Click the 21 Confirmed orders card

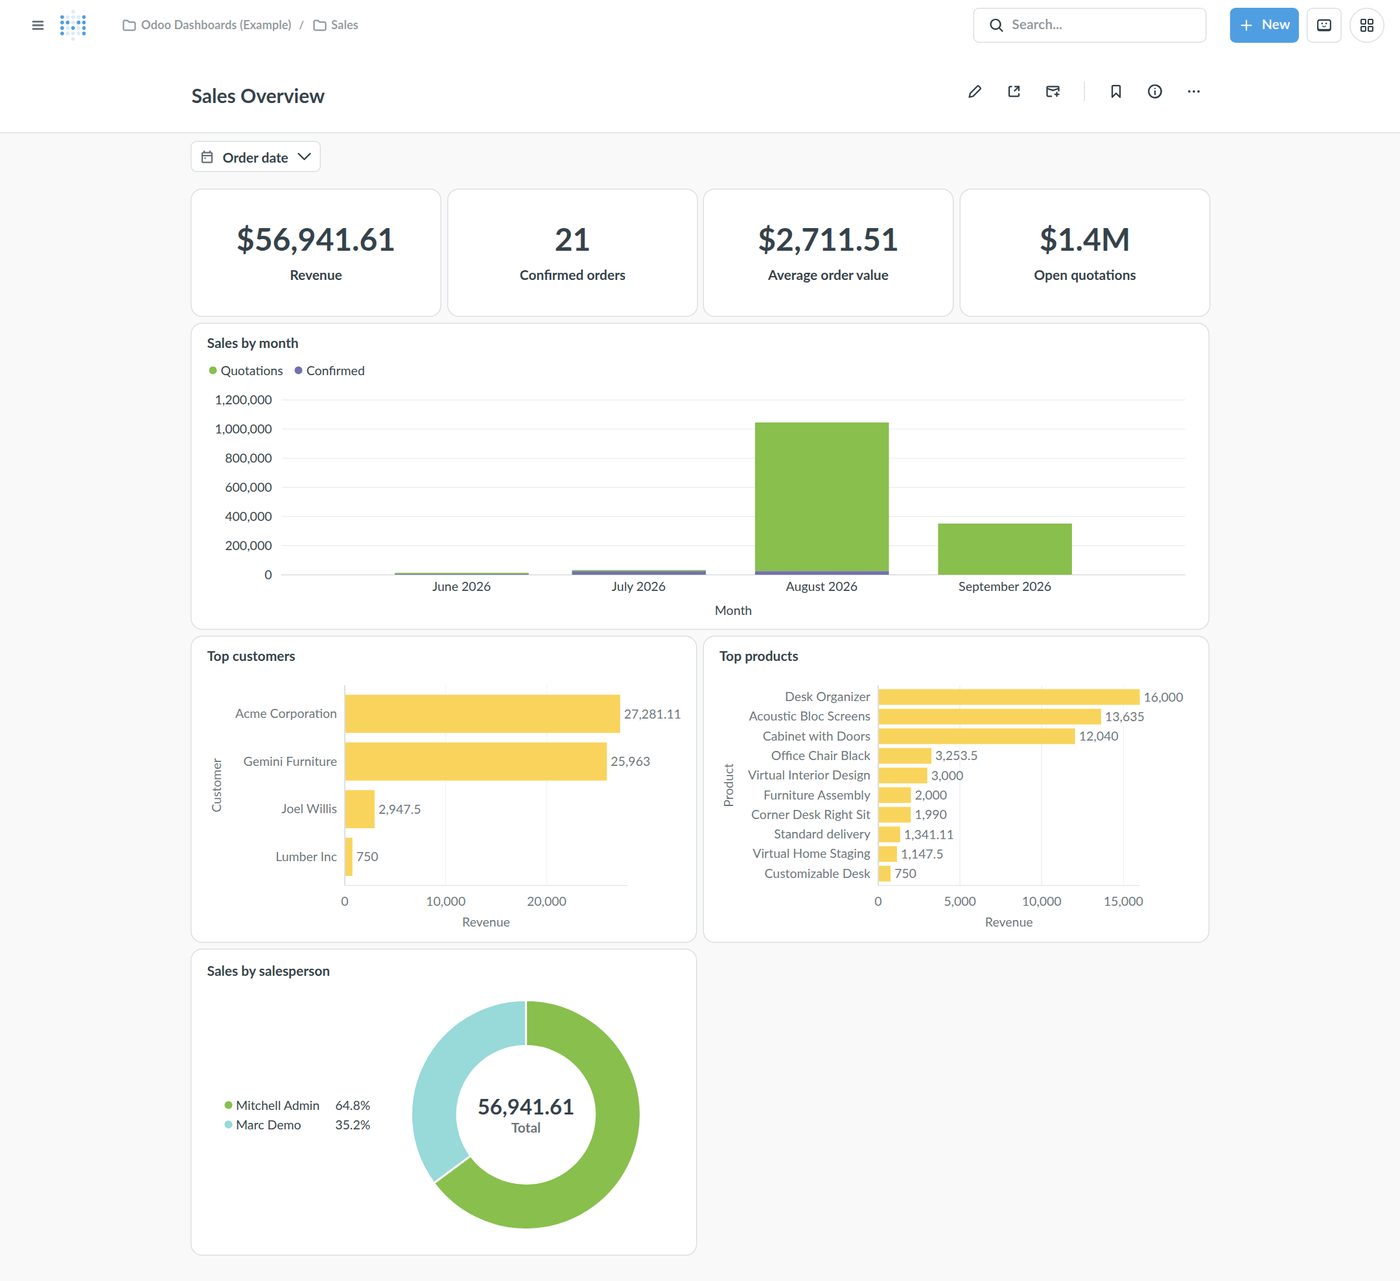572,253
